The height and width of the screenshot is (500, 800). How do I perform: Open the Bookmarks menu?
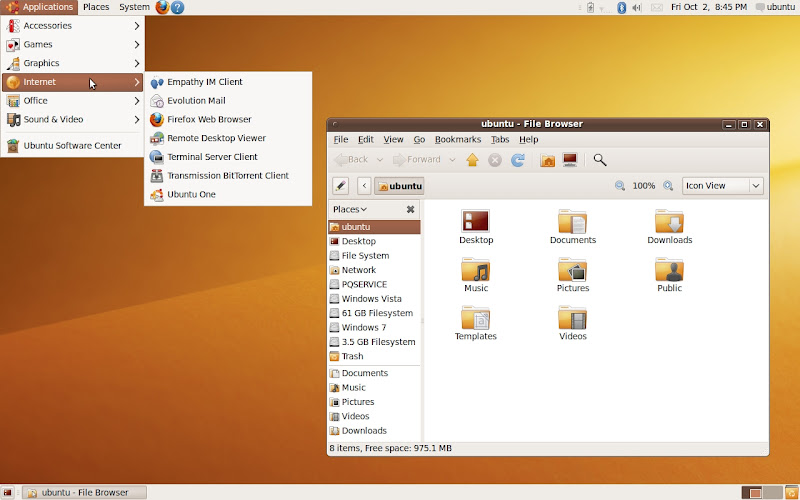(457, 140)
